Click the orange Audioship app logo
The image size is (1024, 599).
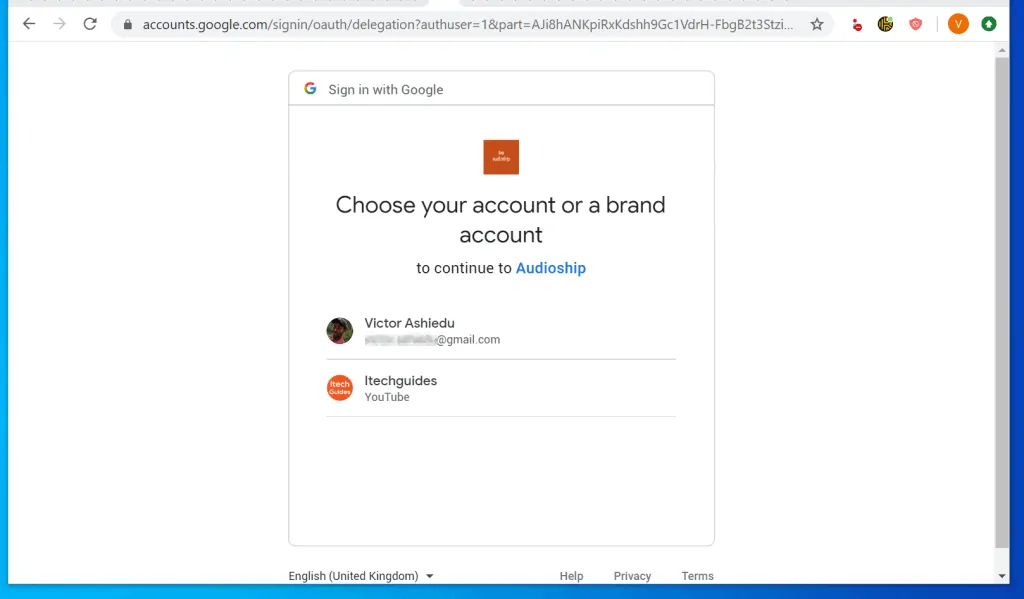[501, 157]
